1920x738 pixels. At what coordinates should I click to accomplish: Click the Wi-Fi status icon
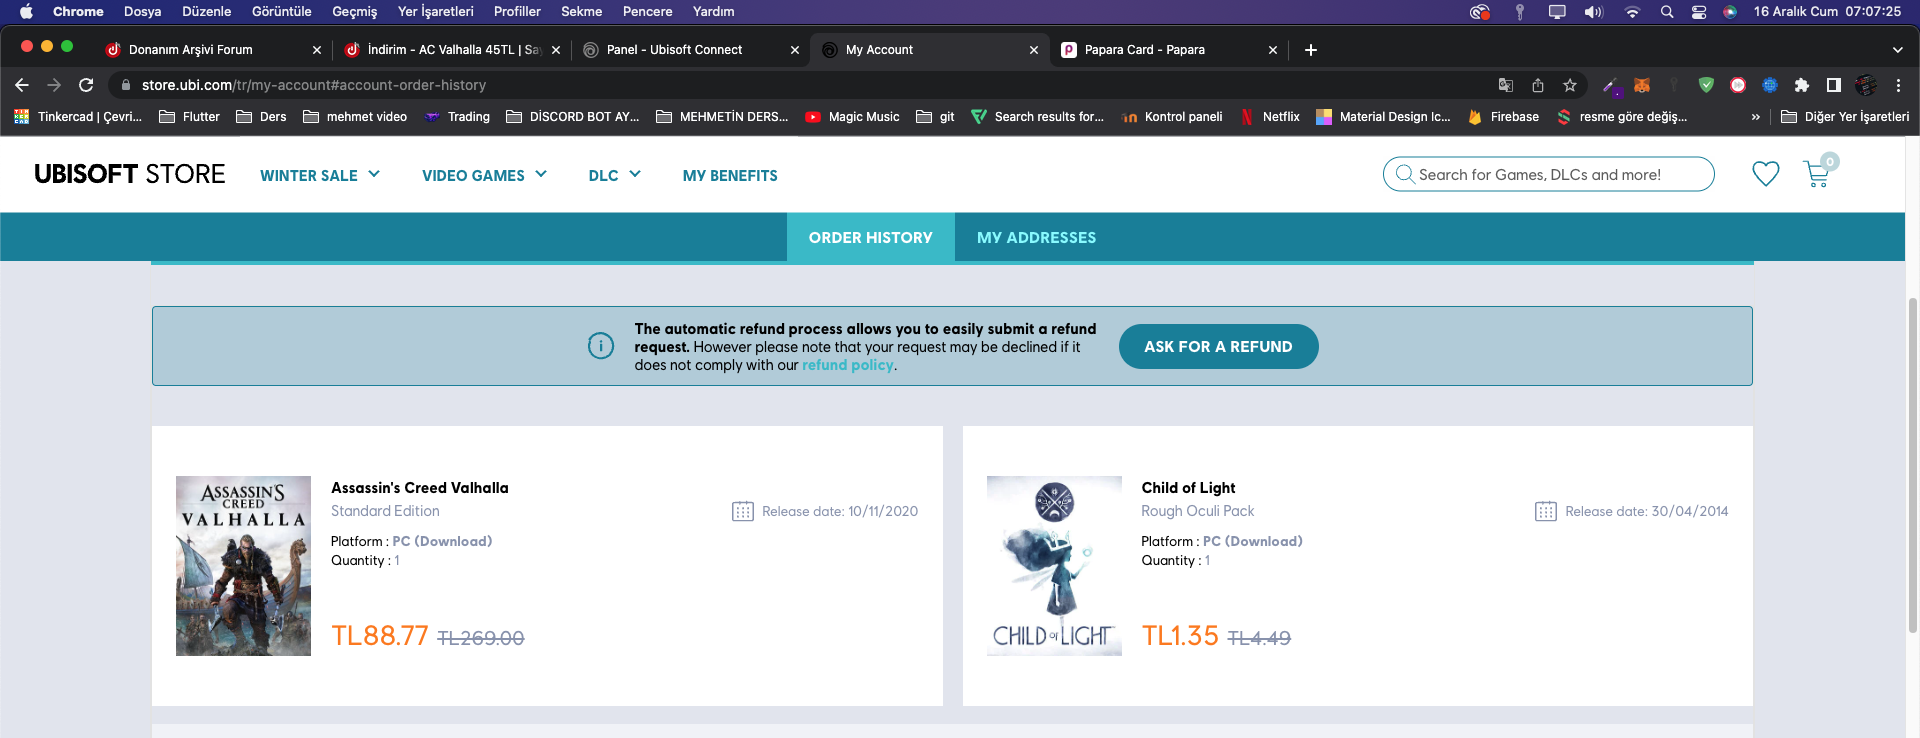(1632, 12)
